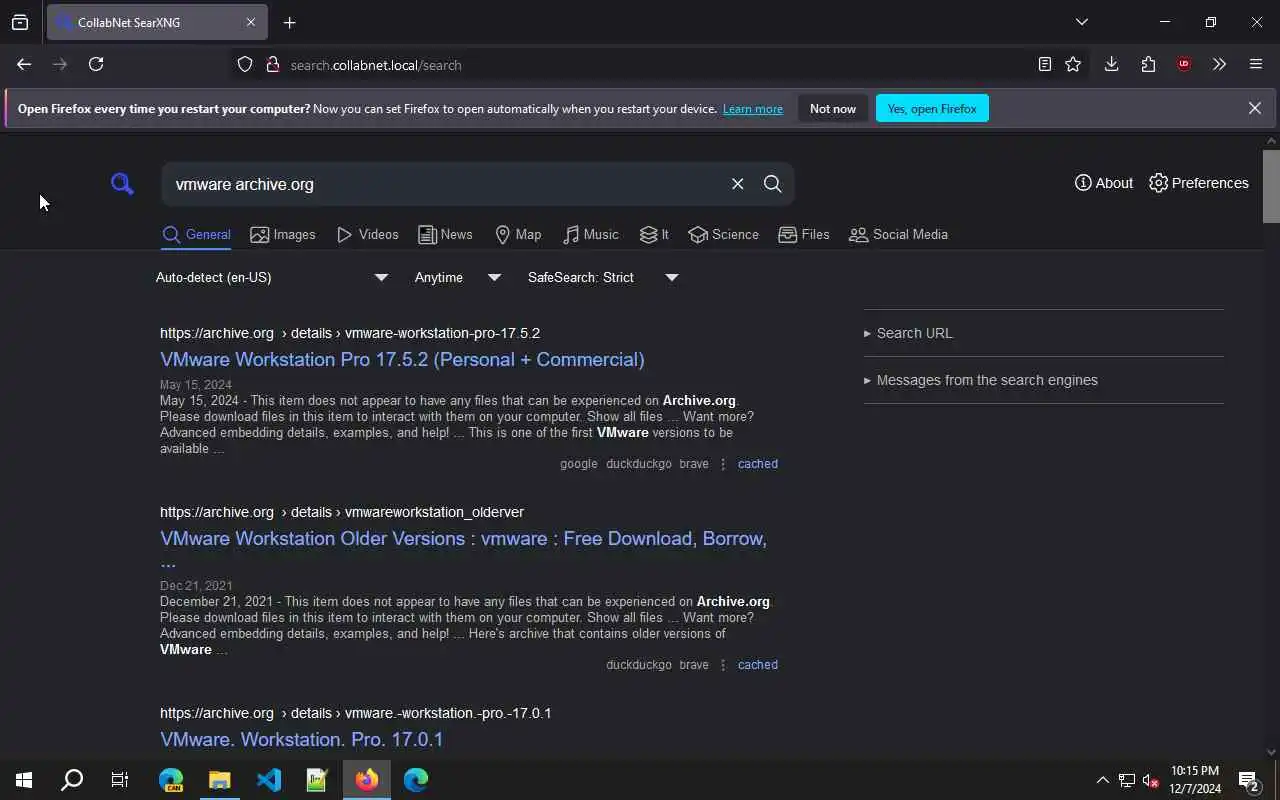1280x800 pixels.
Task: Switch to IT category tab
Action: [x=654, y=234]
